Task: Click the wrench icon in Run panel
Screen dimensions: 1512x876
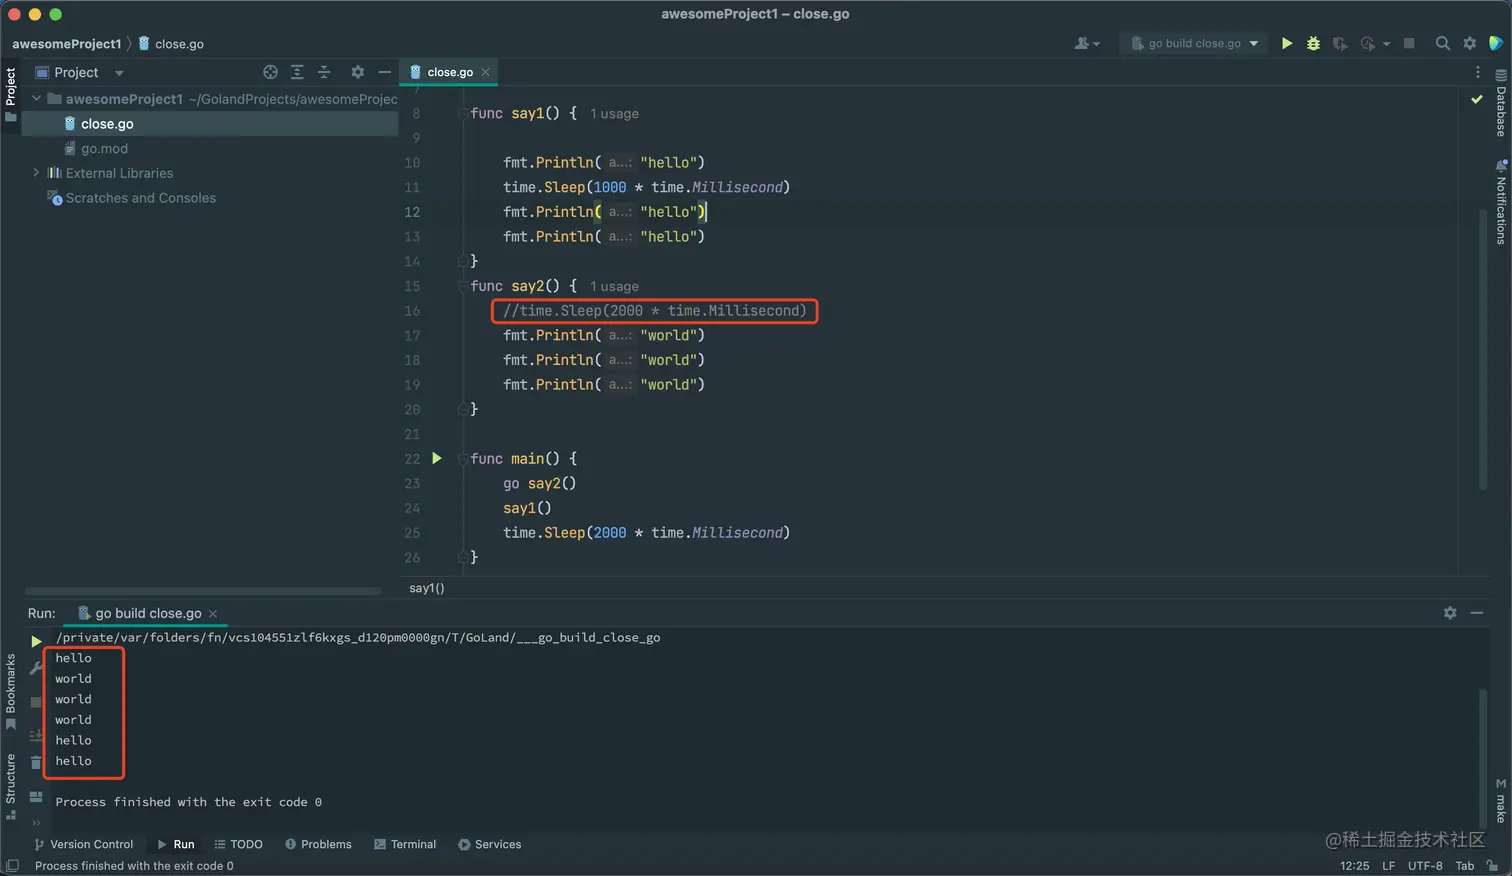Action: pyautogui.click(x=36, y=667)
